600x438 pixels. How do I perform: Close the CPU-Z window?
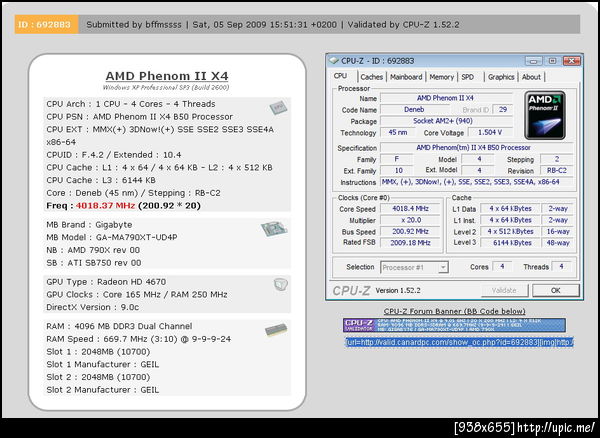[572, 61]
